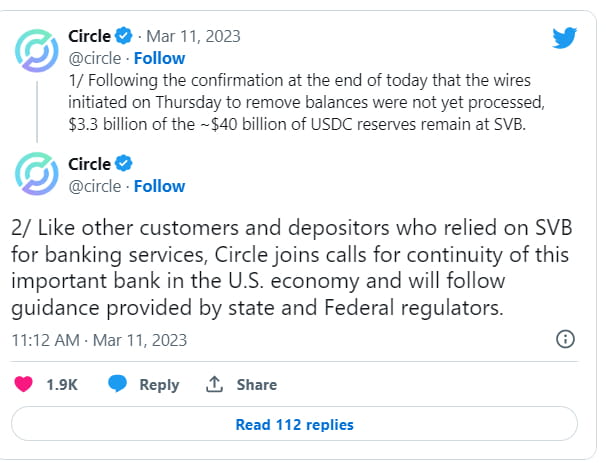
Task: Follow Circle from the second tweet
Action: coord(159,186)
